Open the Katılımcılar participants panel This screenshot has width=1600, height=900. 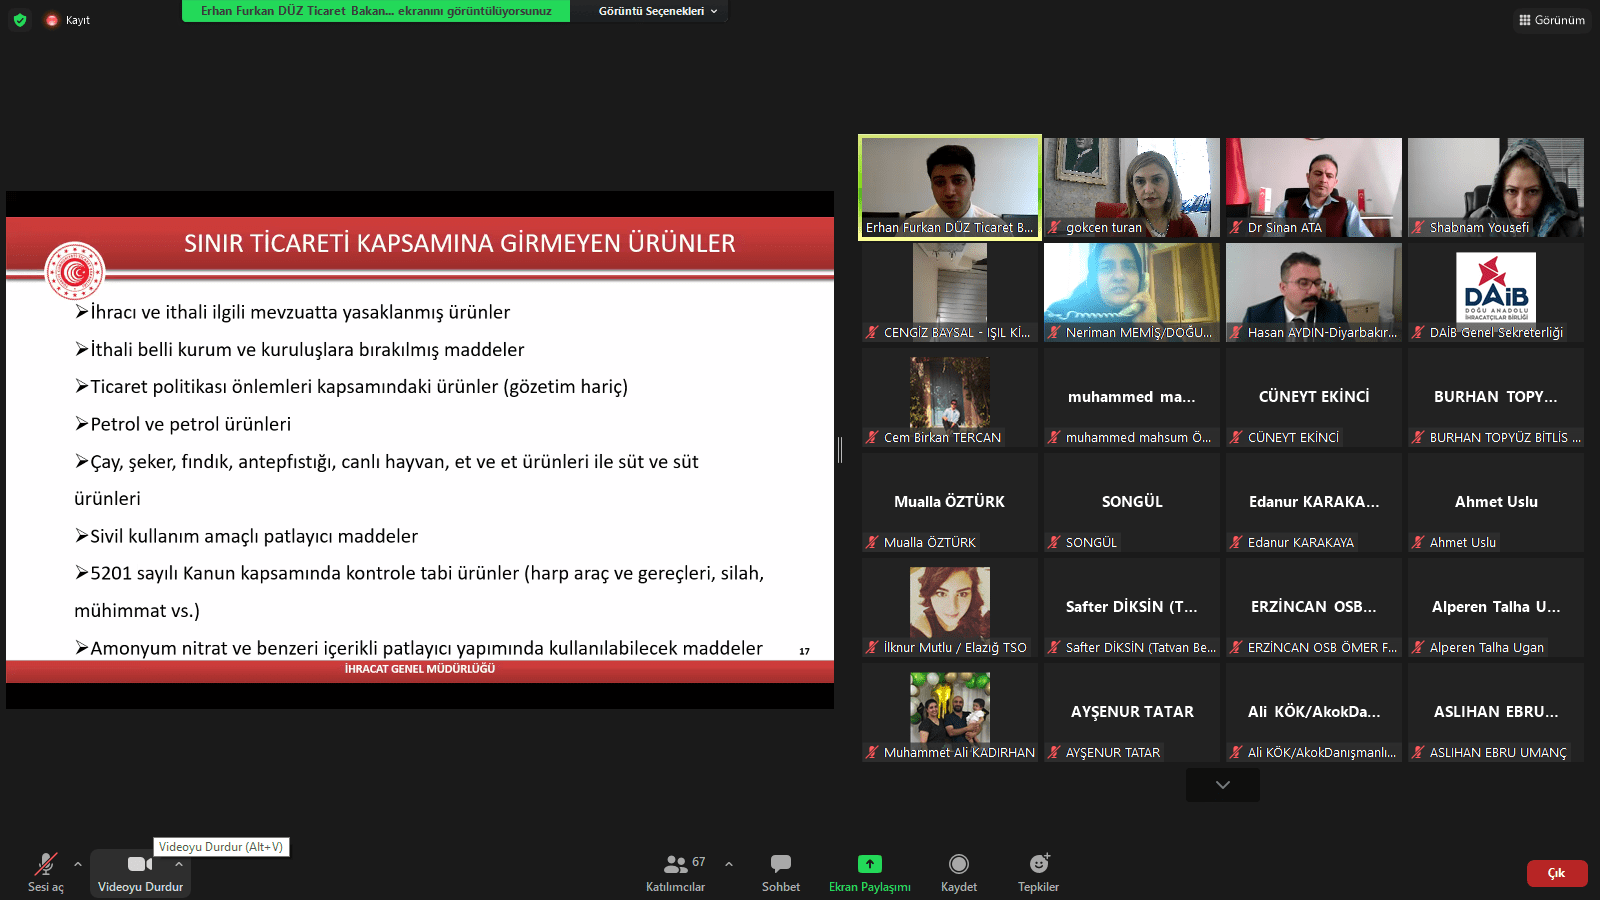click(x=676, y=872)
